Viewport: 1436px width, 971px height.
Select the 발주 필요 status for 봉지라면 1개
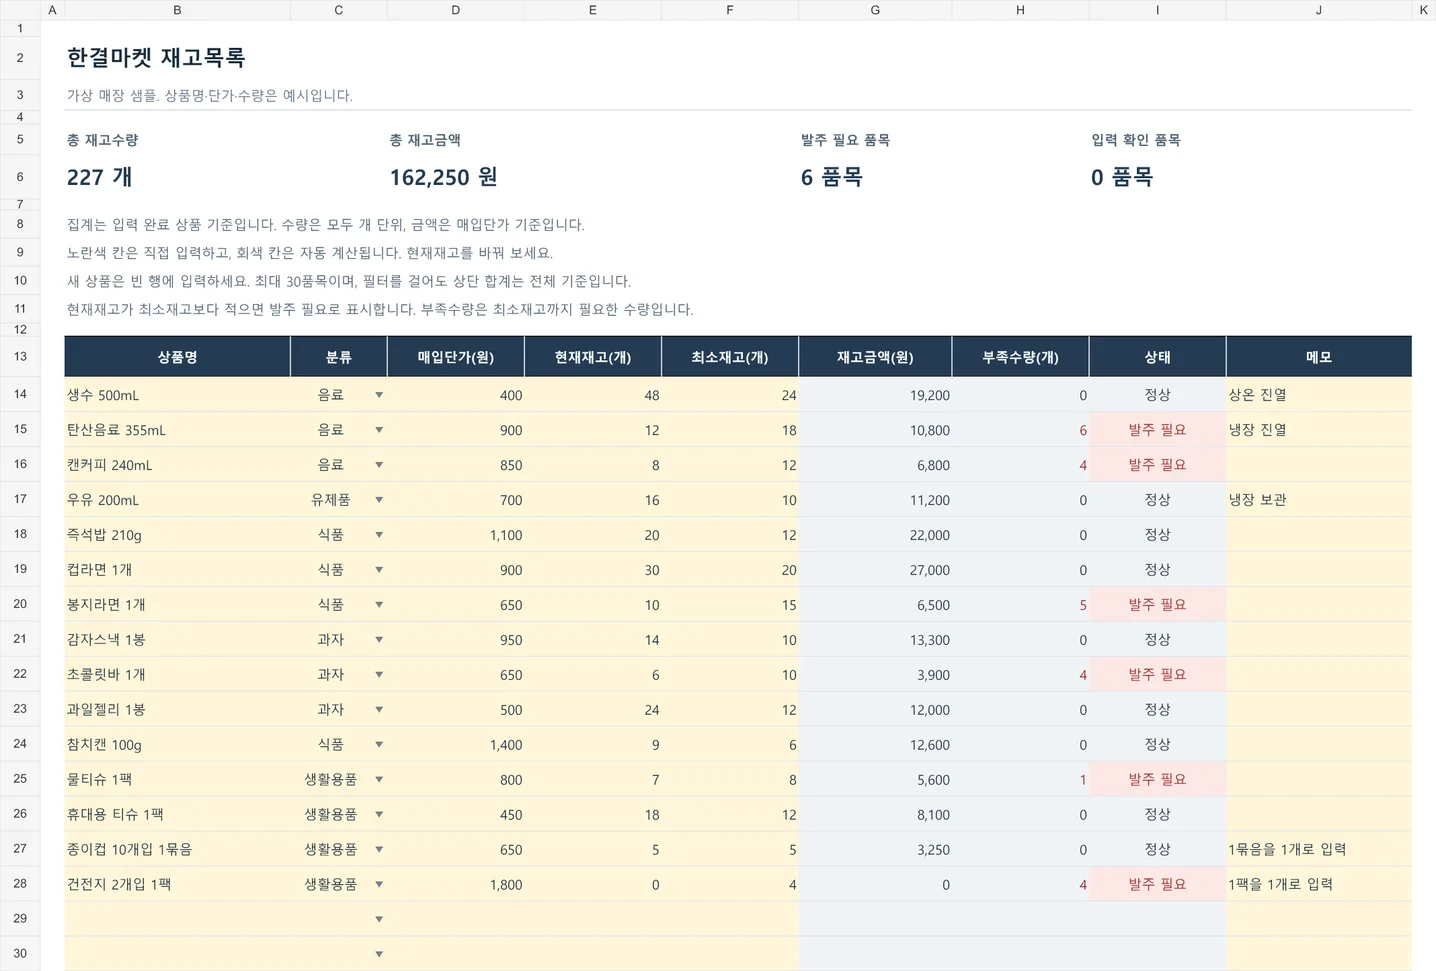pos(1157,605)
